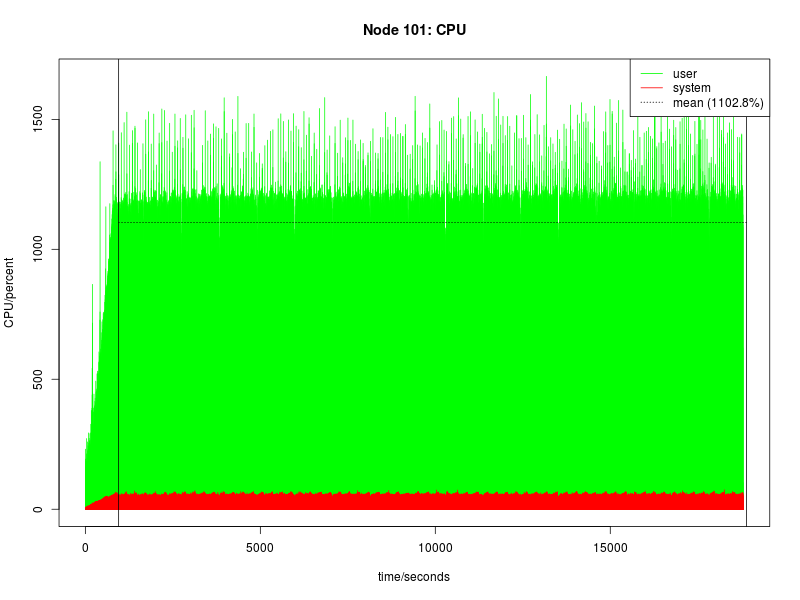The width and height of the screenshot is (800, 600).
Task: Click the red system CPU band
Action: click(400, 500)
